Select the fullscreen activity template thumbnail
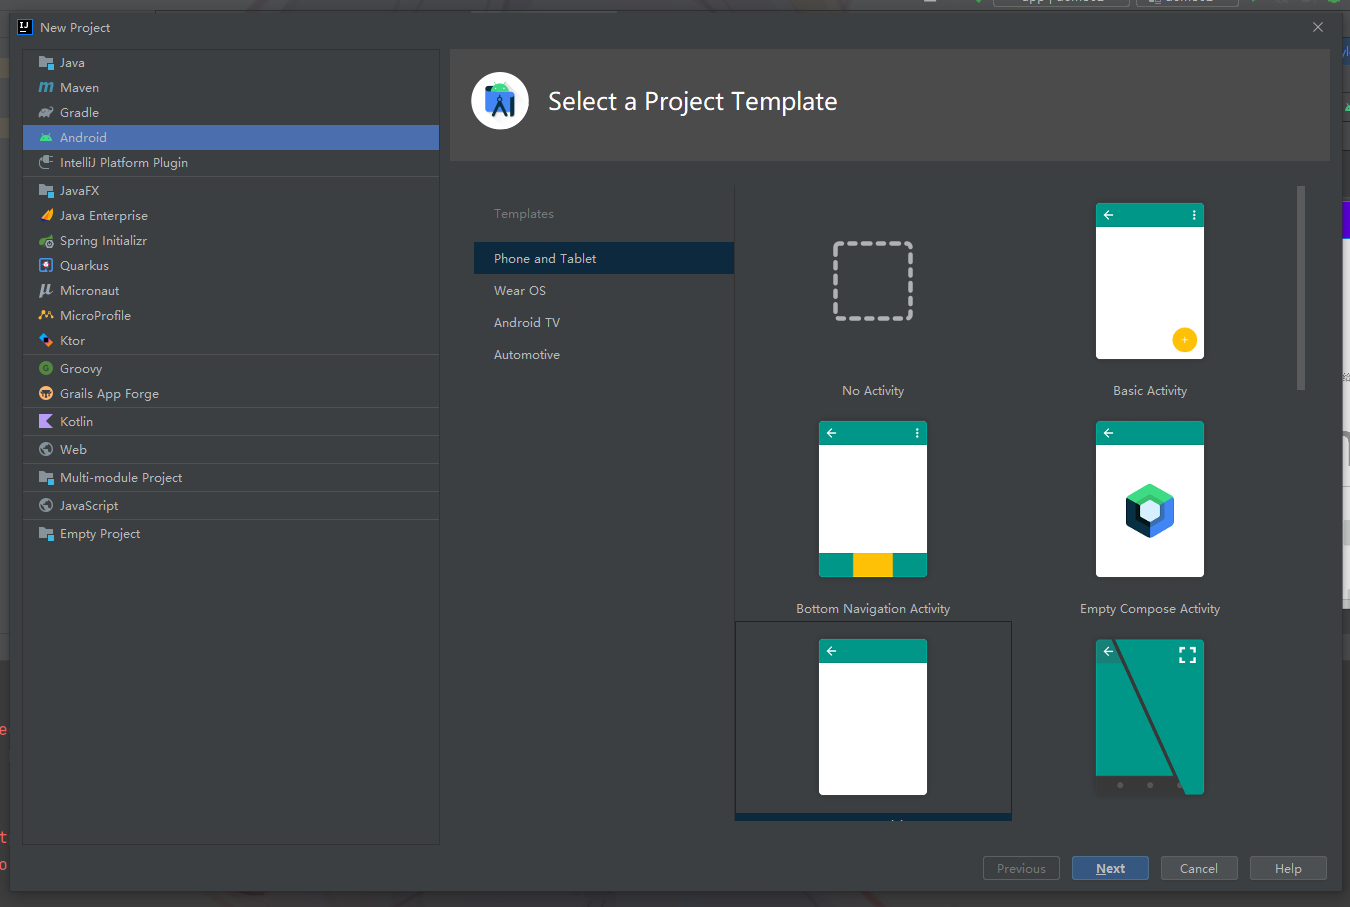 click(1150, 717)
